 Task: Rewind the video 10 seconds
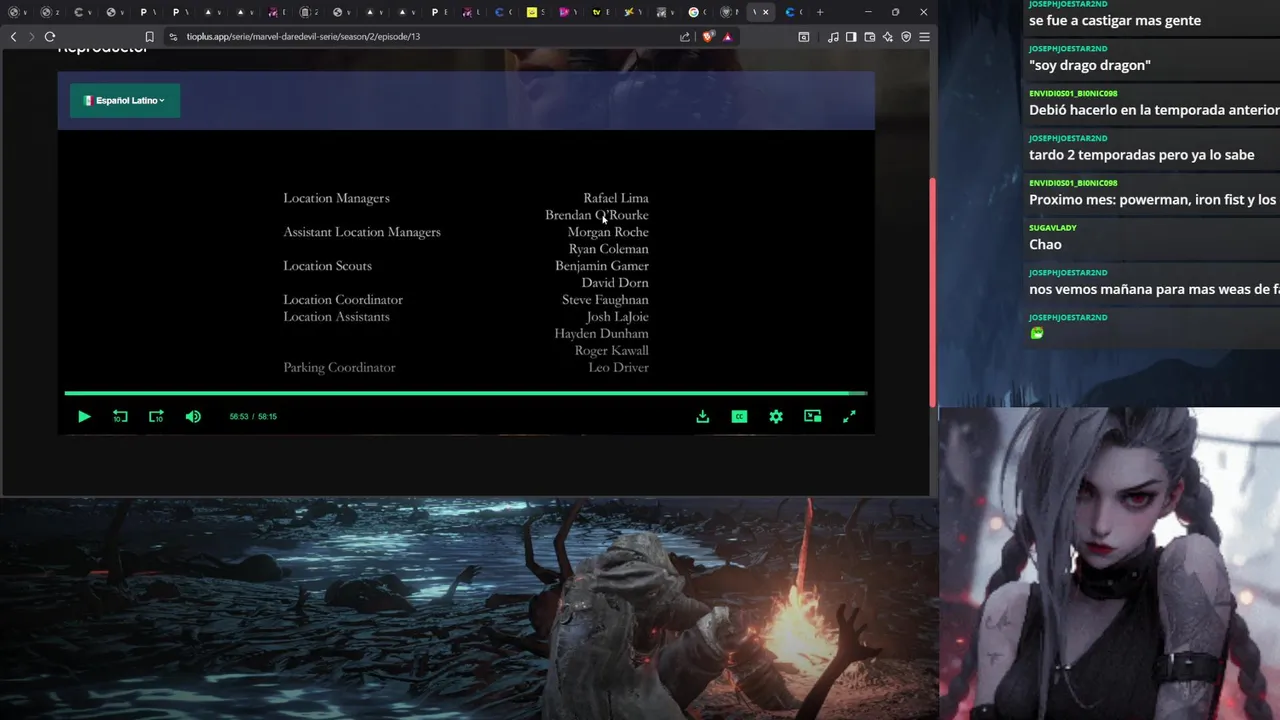120,416
